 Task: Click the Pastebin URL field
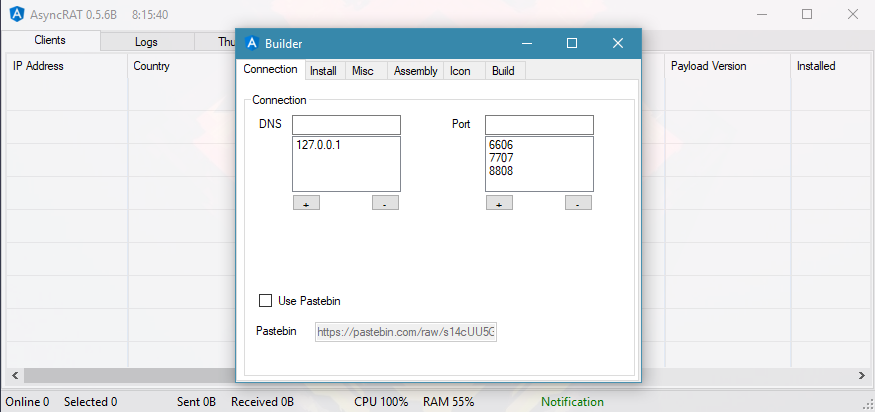[x=406, y=332]
